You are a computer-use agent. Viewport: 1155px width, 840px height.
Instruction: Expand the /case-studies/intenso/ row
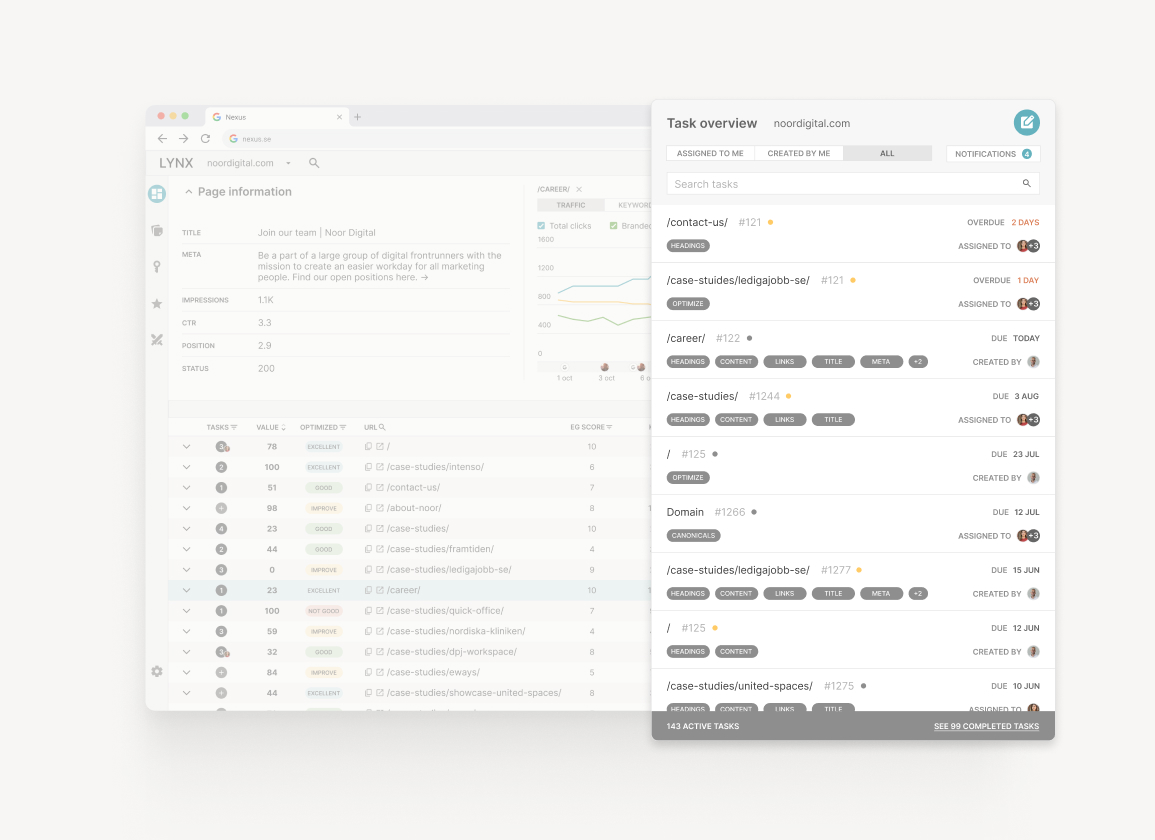click(x=186, y=467)
